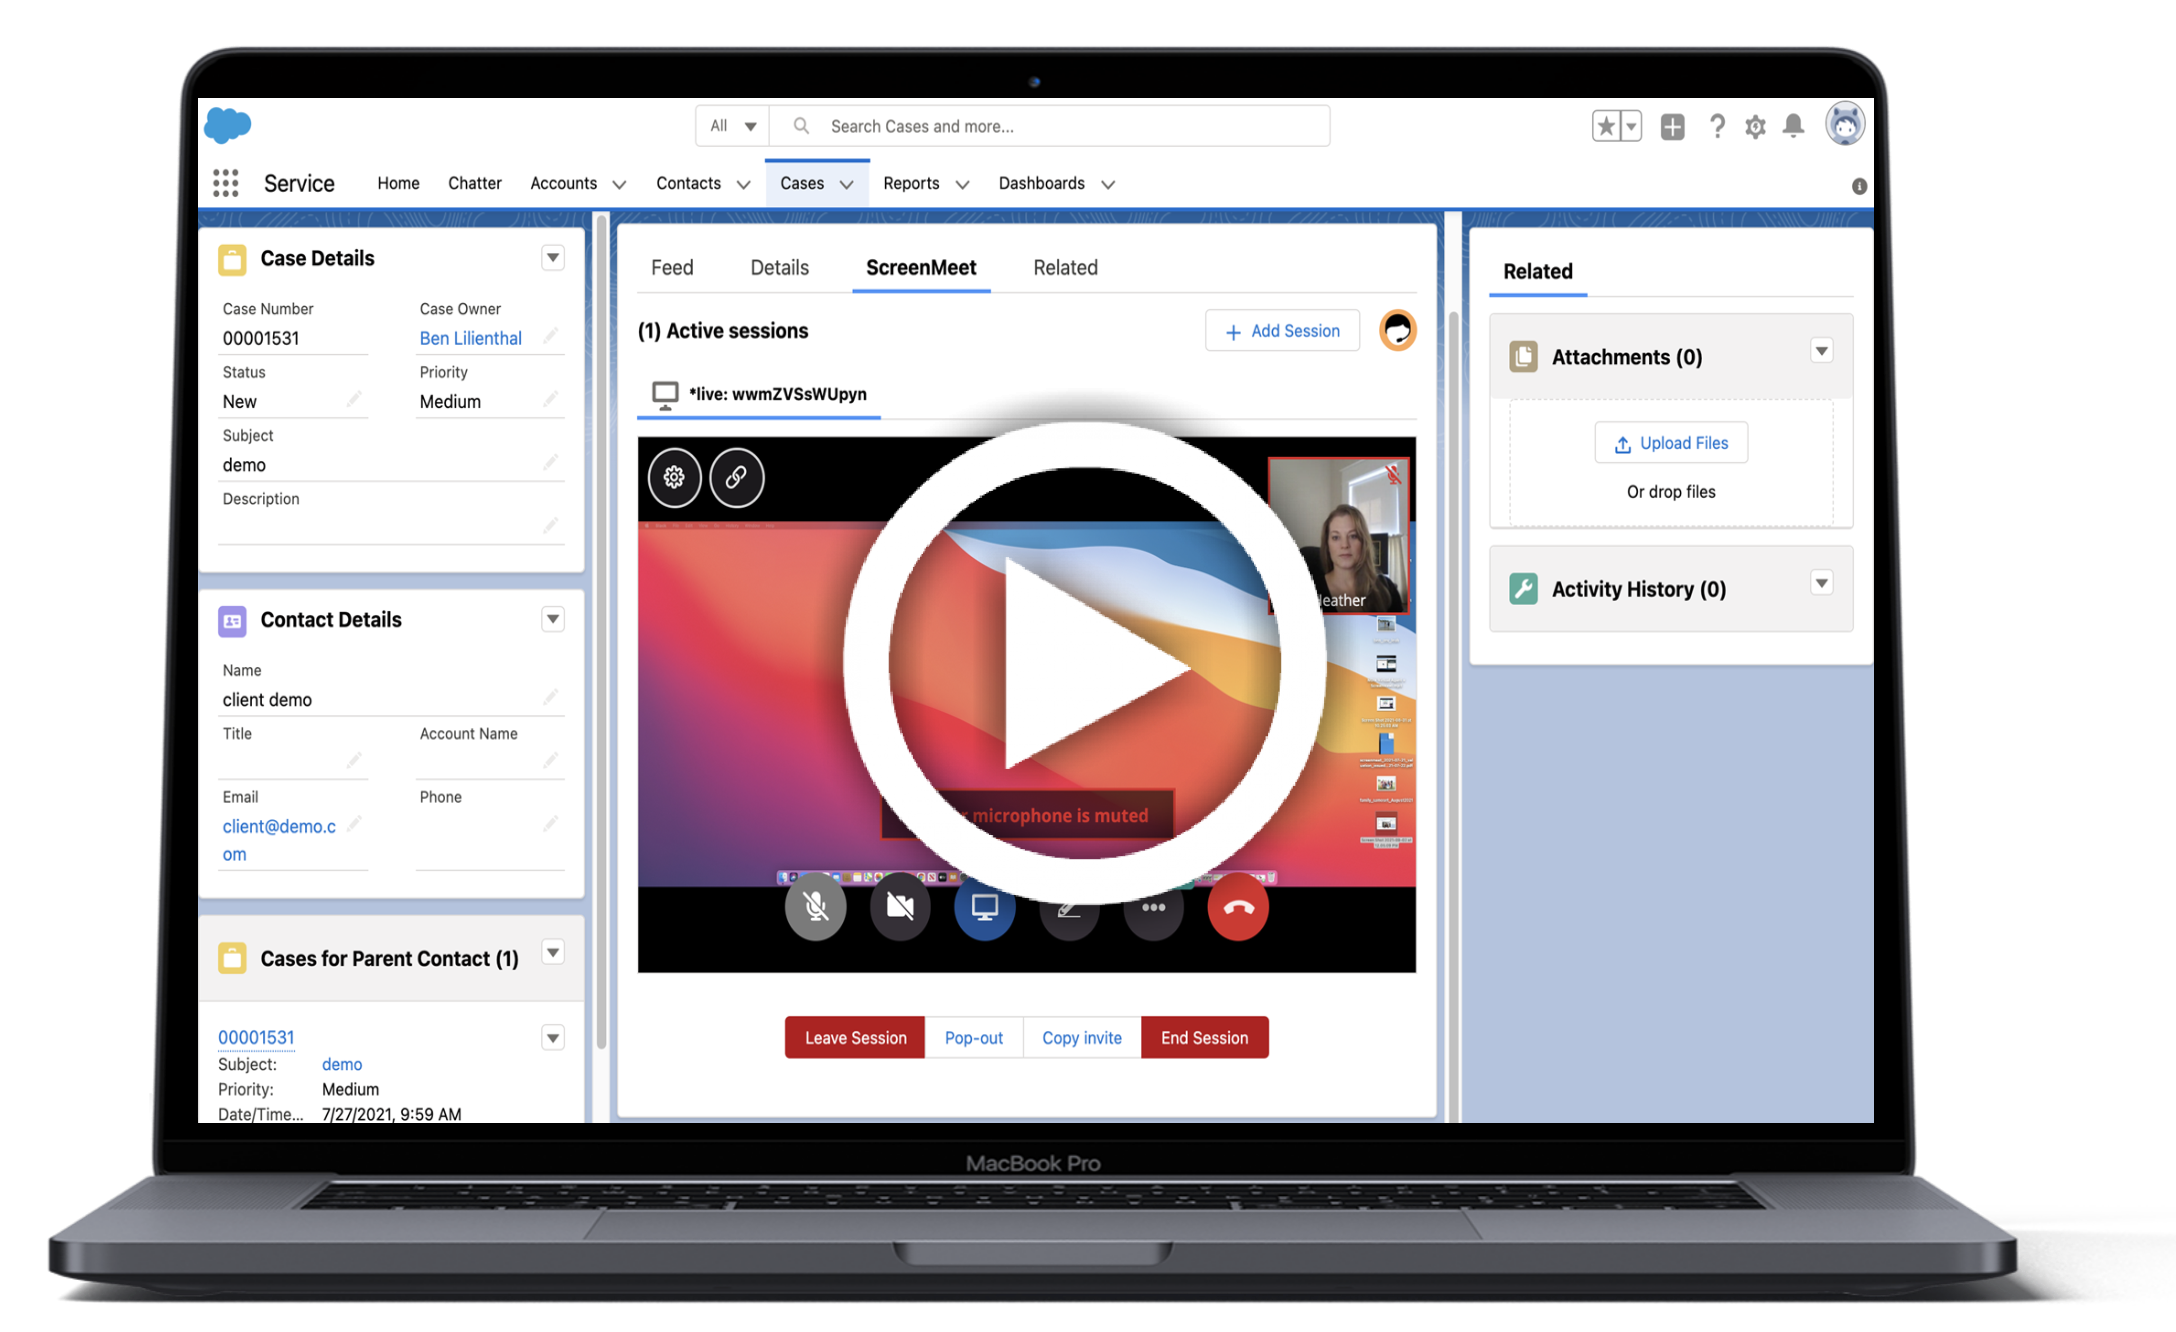Select the Related tab
This screenshot has height=1332, width=2176.
pyautogui.click(x=1063, y=266)
